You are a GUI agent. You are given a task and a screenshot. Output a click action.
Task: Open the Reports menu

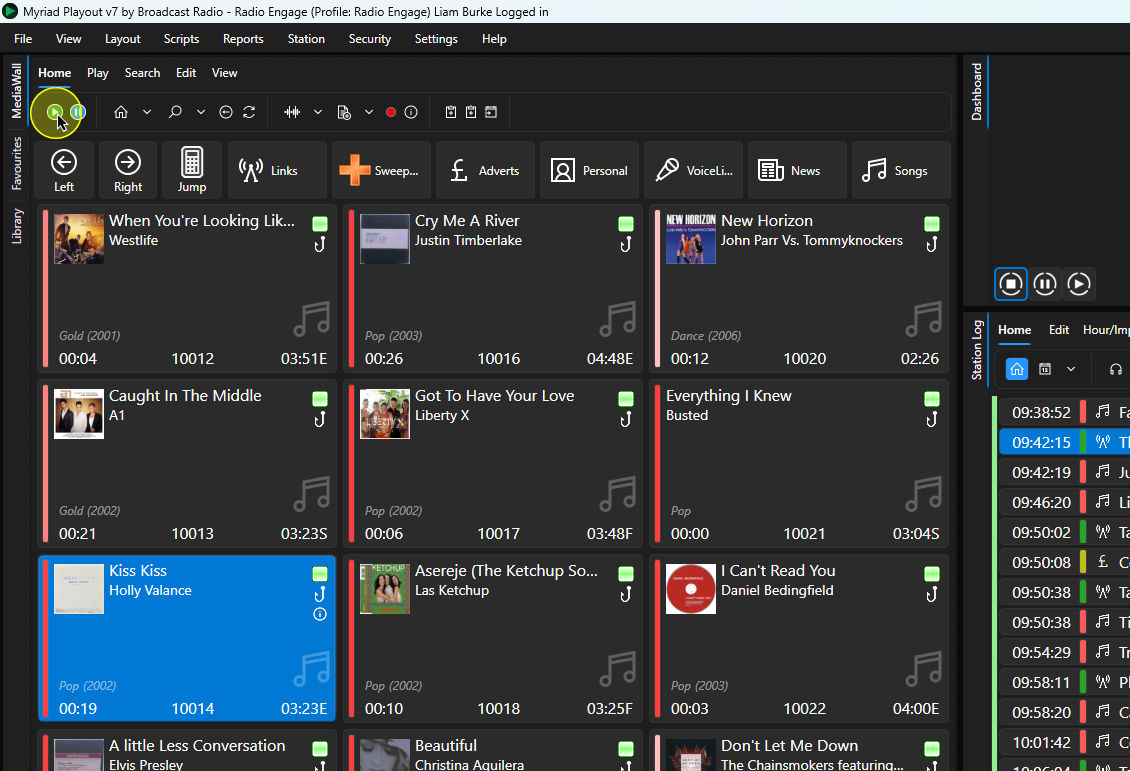243,39
